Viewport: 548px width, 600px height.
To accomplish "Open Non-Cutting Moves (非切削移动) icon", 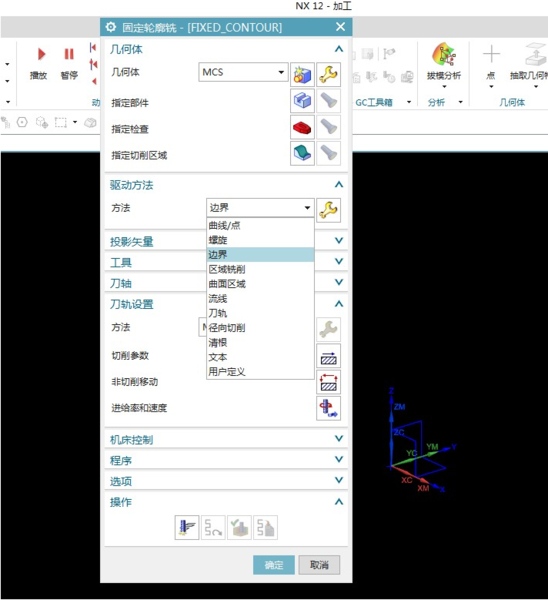I will point(328,382).
